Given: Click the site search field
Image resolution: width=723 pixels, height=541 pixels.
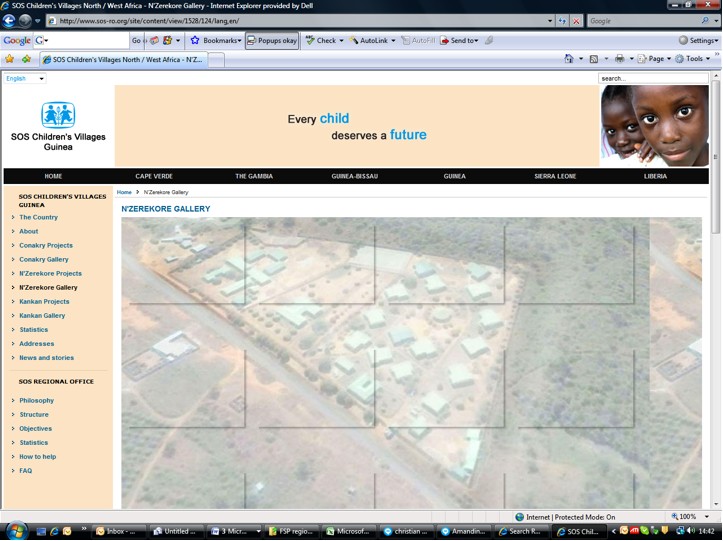Looking at the screenshot, I should 653,78.
